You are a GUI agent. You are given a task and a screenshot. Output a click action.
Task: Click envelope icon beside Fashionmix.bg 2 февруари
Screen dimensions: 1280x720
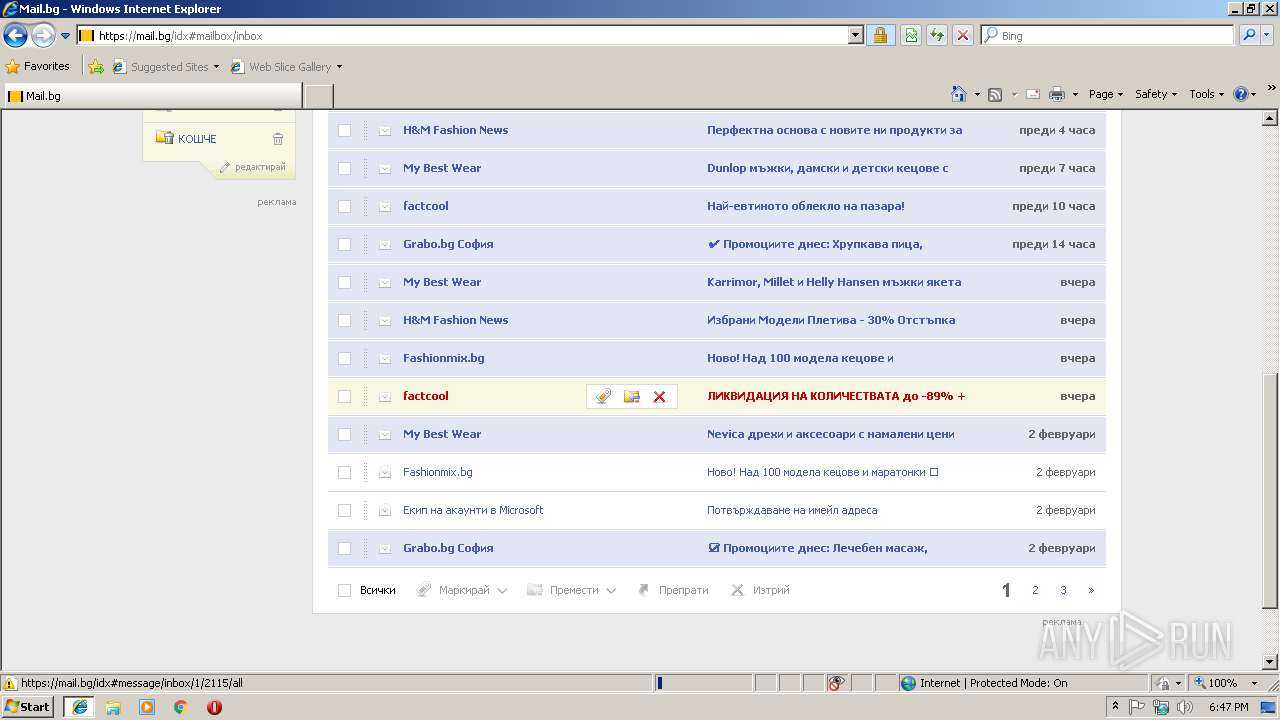(385, 472)
